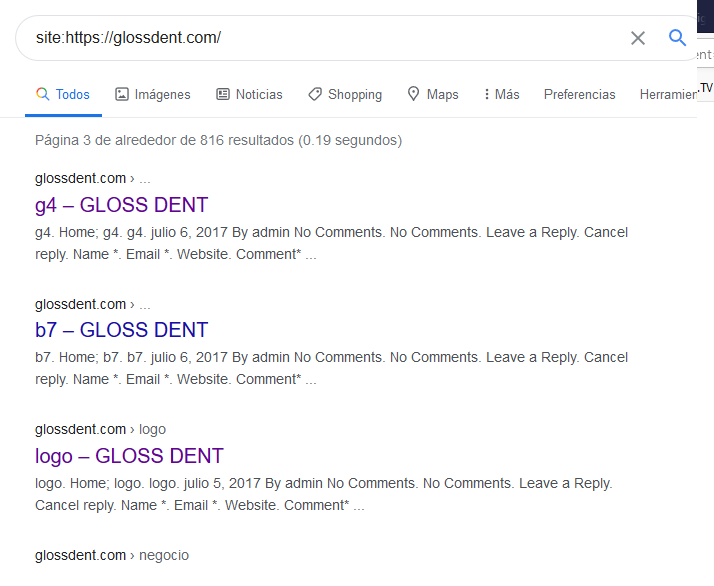This screenshot has width=714, height=586.
Task: Expand the Más menu
Action: tap(501, 94)
